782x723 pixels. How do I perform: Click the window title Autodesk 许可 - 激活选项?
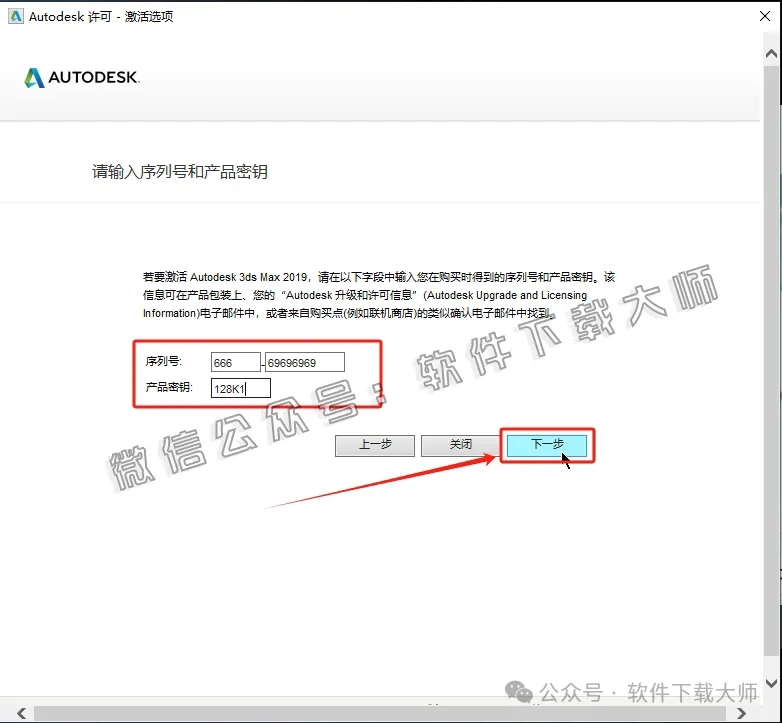coord(101,16)
